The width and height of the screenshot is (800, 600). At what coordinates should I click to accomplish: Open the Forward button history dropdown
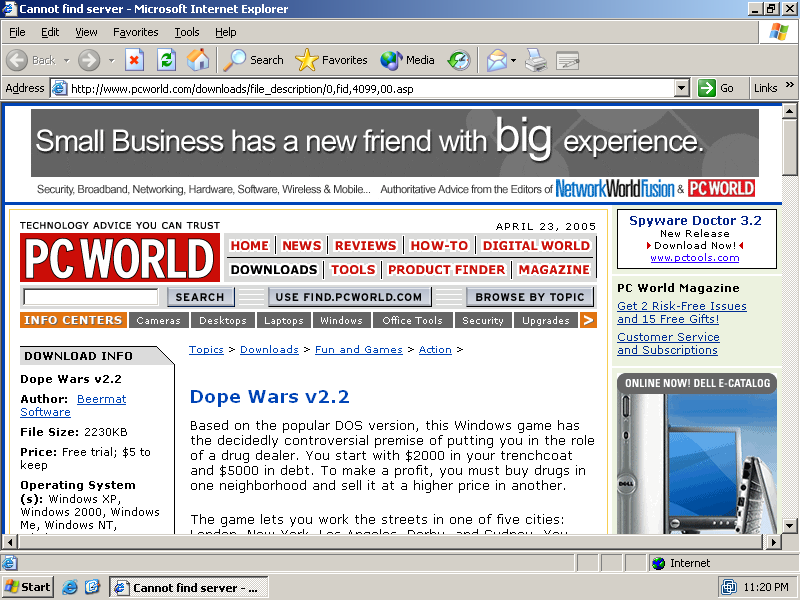[111, 60]
